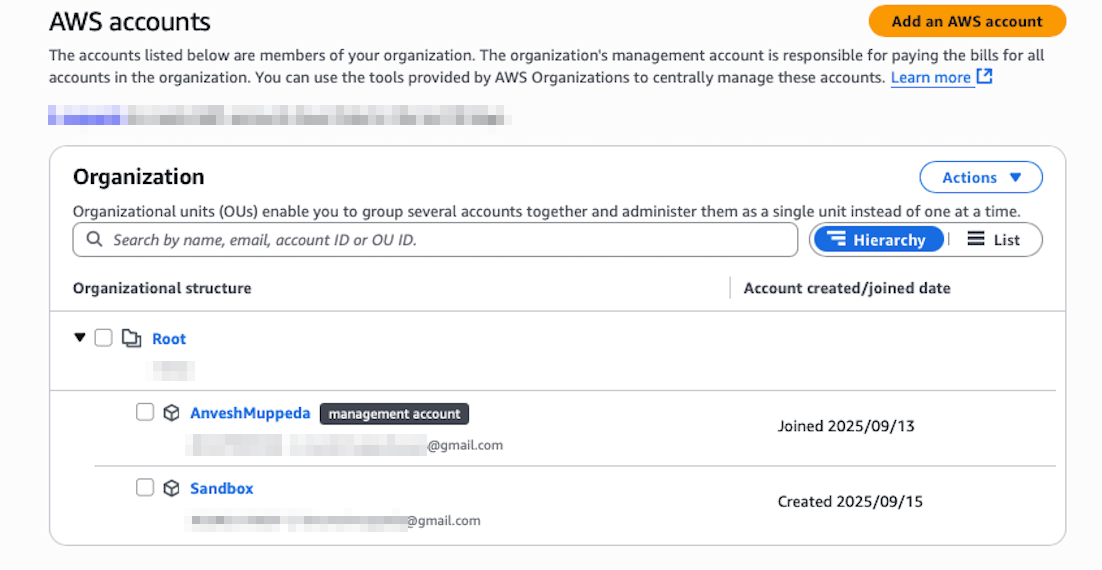Click the AnveshMuppeda account cube icon
The height and width of the screenshot is (570, 1102).
pyautogui.click(x=171, y=413)
